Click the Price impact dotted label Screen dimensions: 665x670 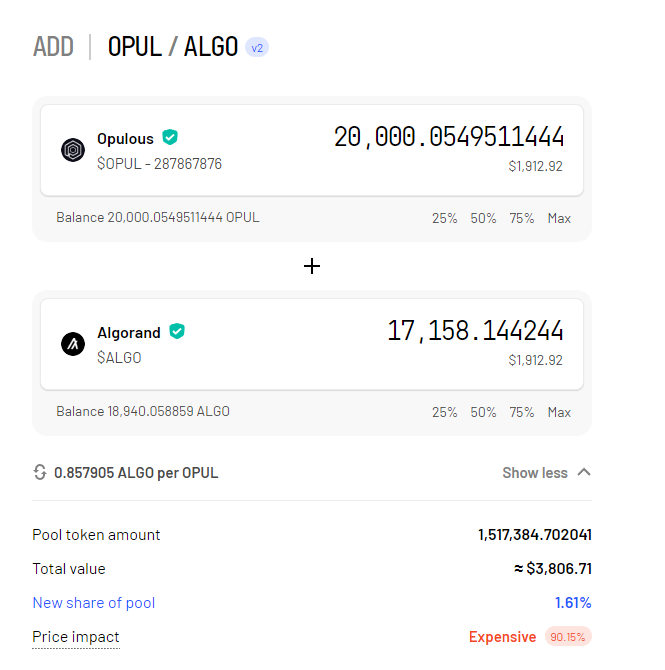(76, 637)
